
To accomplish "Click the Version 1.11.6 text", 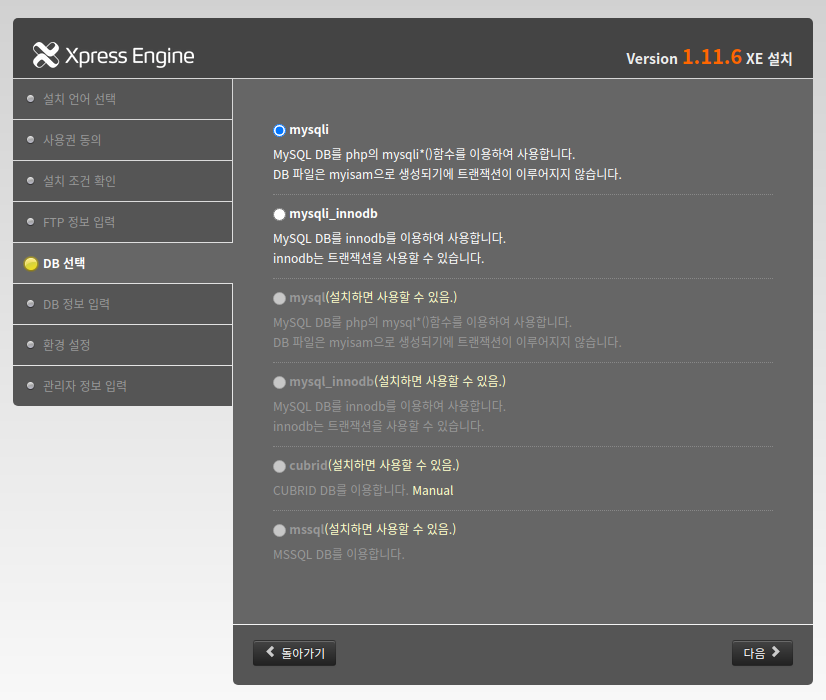I will point(684,57).
